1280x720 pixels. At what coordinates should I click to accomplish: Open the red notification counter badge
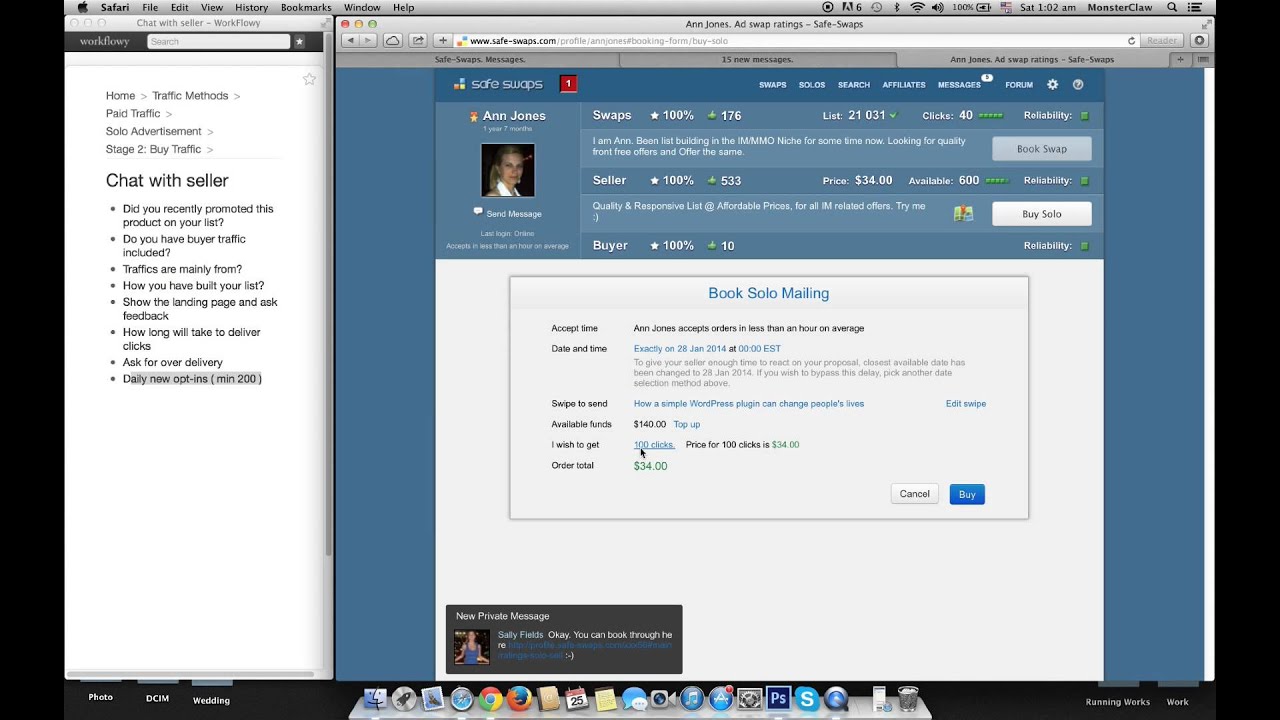568,84
